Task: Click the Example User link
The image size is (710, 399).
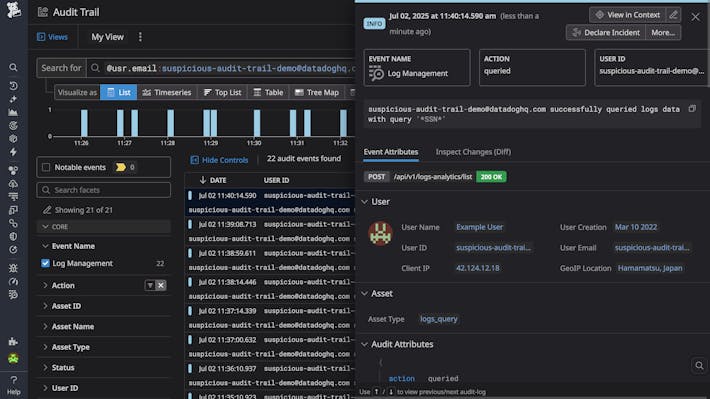Action: (x=479, y=227)
